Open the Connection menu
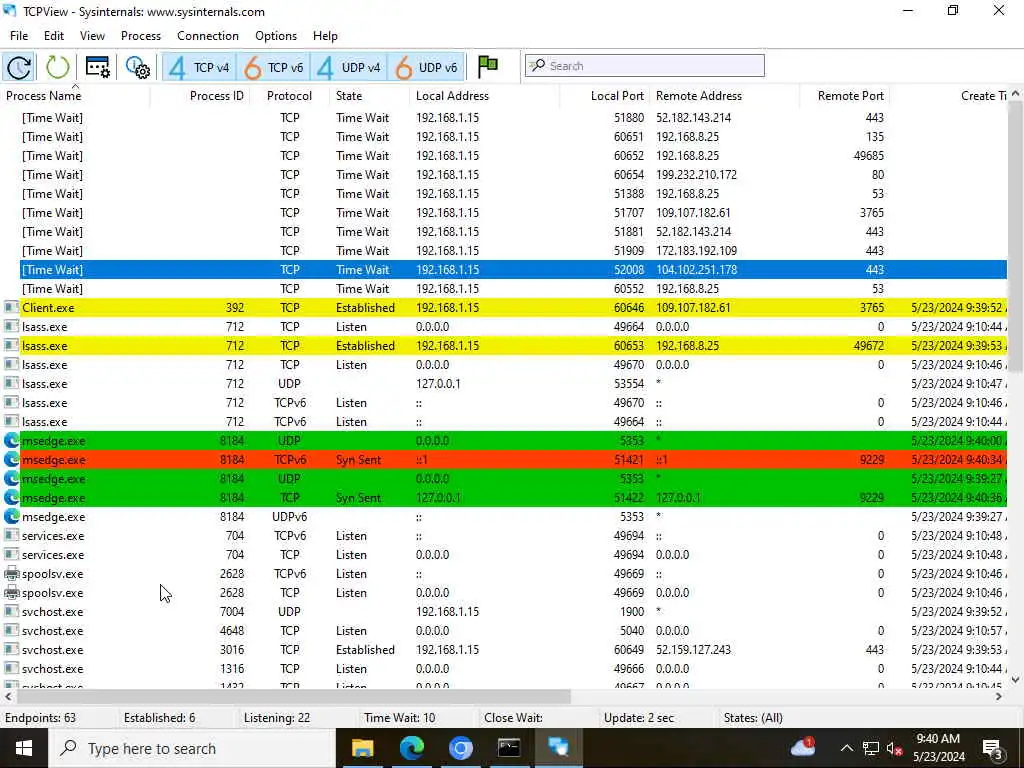The height and width of the screenshot is (768, 1024). click(x=208, y=36)
